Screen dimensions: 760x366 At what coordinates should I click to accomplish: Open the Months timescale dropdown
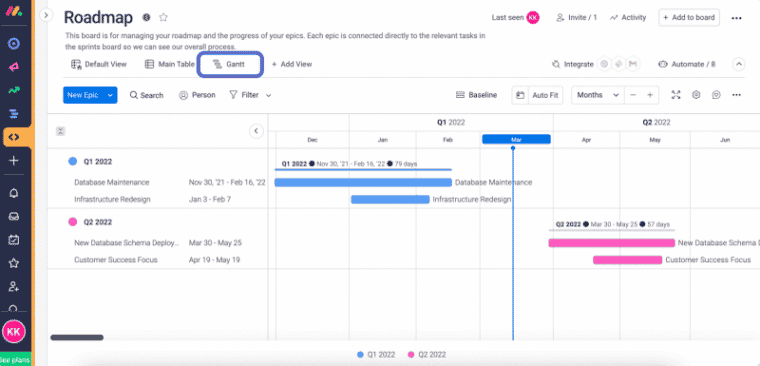(598, 95)
